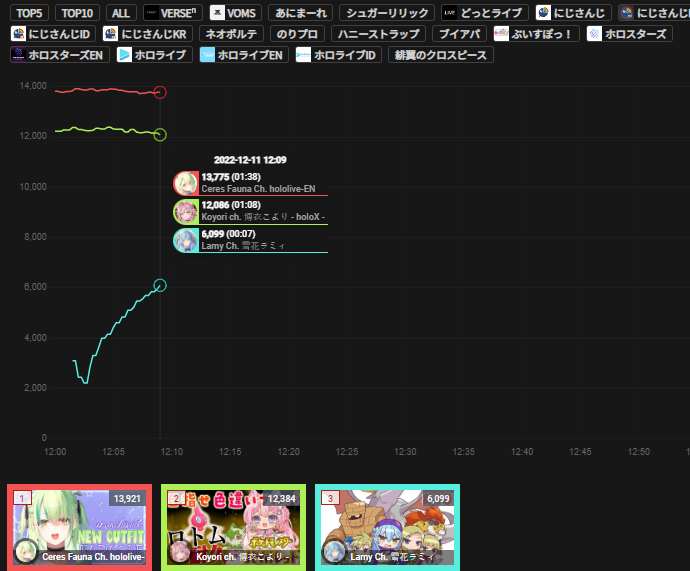The height and width of the screenshot is (571, 690).
Task: Click the 14,000 y-axis label
Action: tap(33, 86)
